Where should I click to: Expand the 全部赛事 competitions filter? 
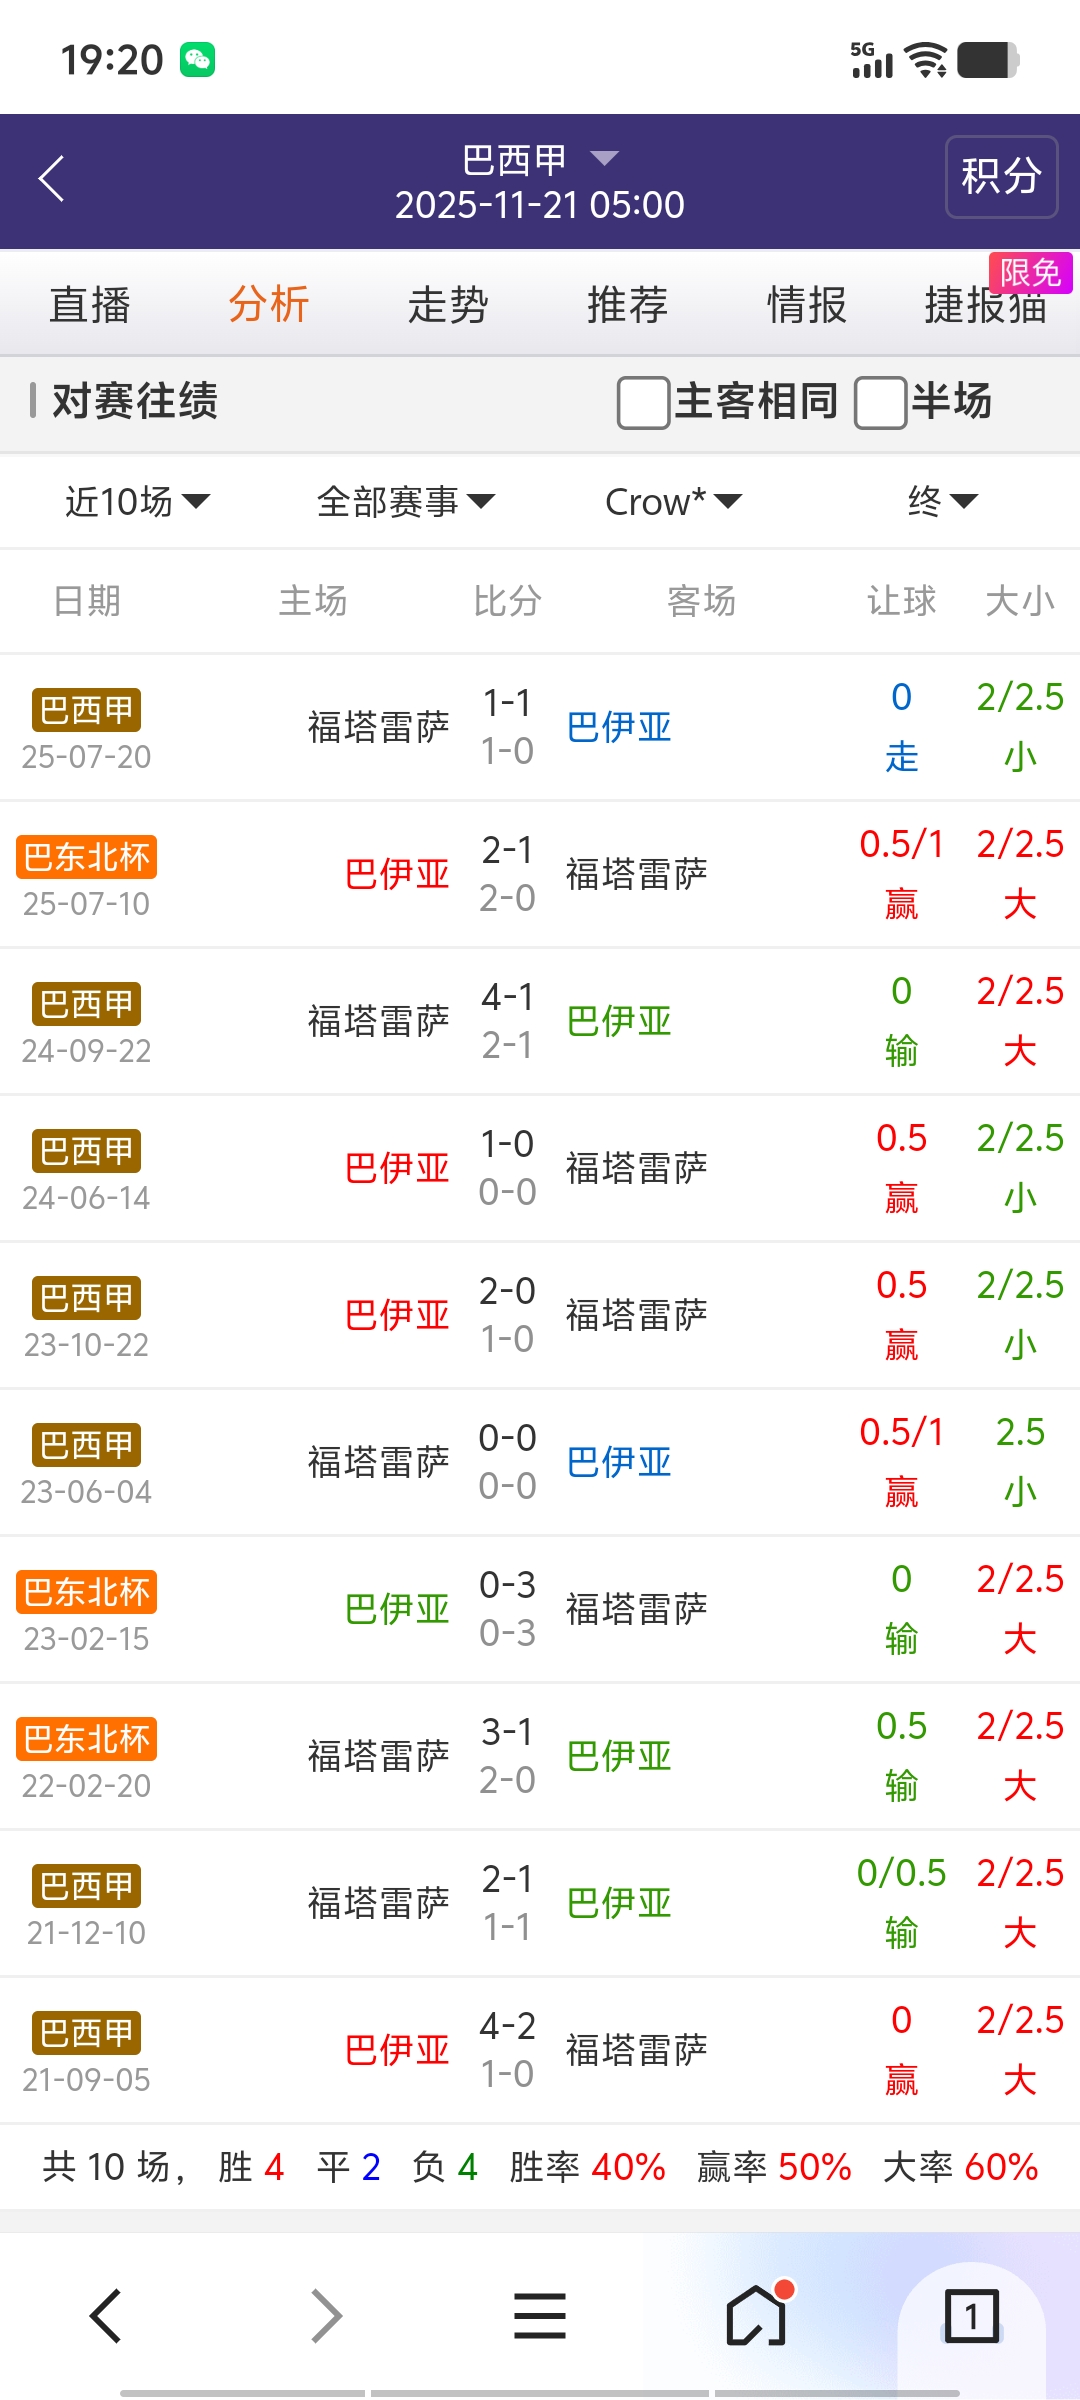[x=405, y=501]
